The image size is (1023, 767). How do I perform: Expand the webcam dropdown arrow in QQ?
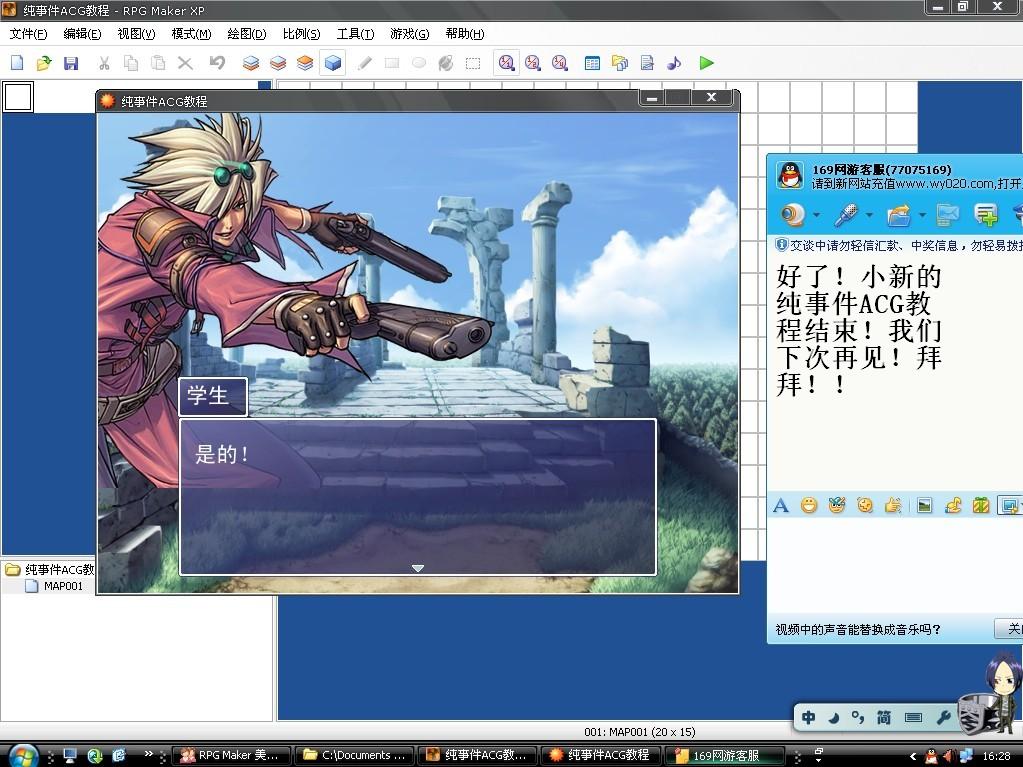click(x=816, y=215)
